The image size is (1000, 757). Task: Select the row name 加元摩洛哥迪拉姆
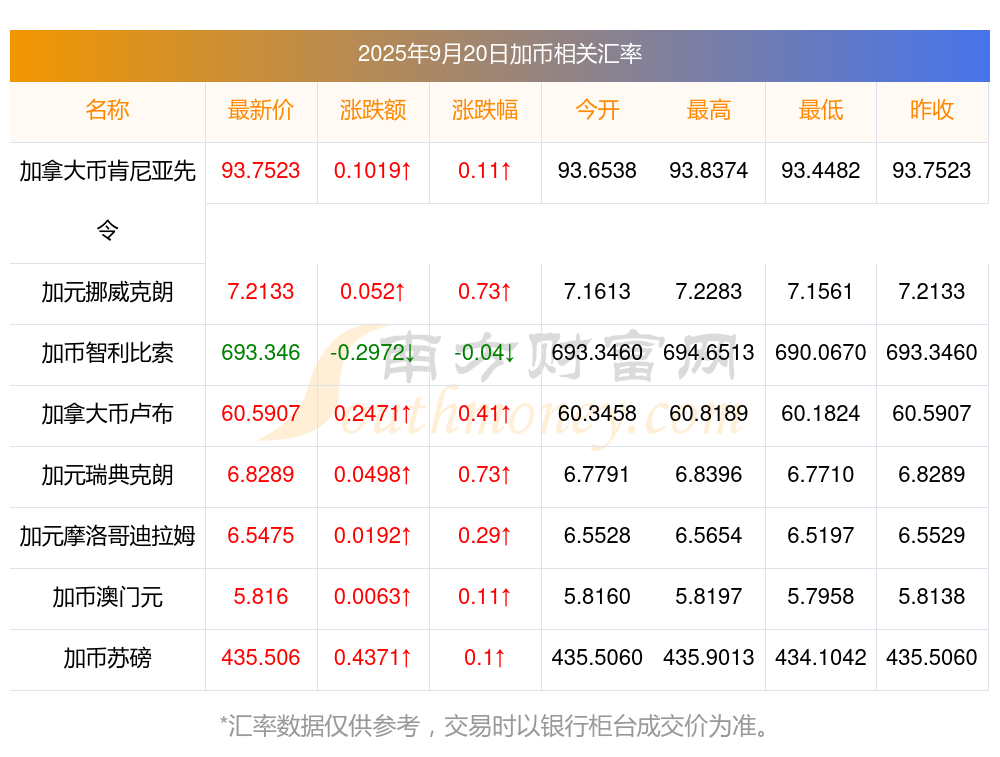(107, 536)
